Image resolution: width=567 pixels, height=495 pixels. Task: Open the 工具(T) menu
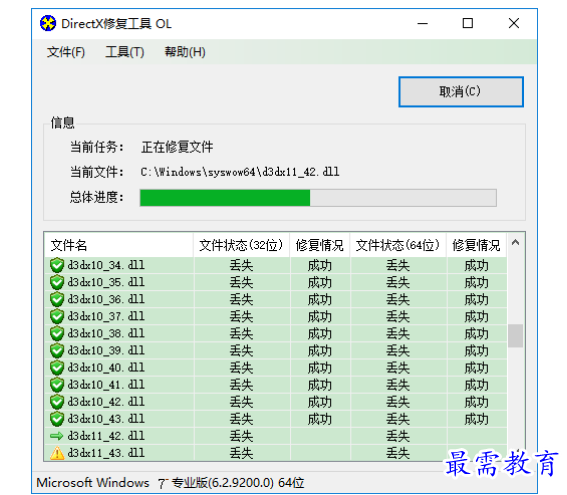125,52
